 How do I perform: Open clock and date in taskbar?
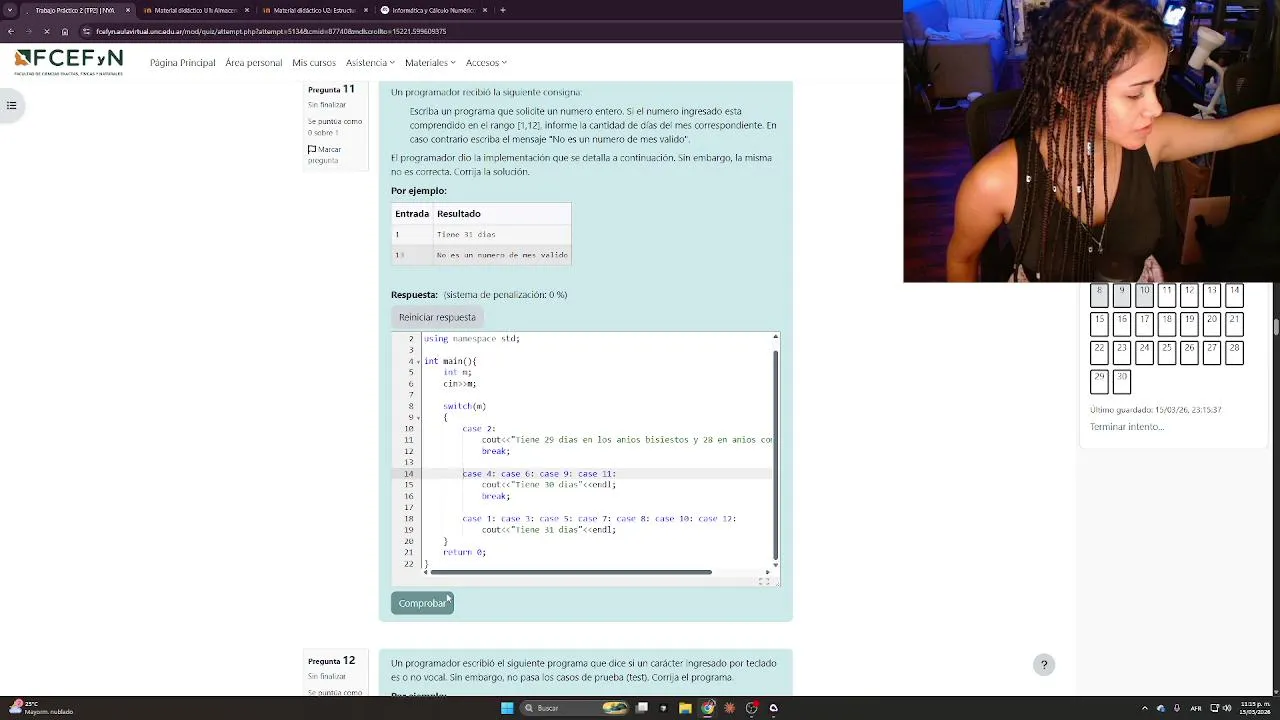point(1256,708)
